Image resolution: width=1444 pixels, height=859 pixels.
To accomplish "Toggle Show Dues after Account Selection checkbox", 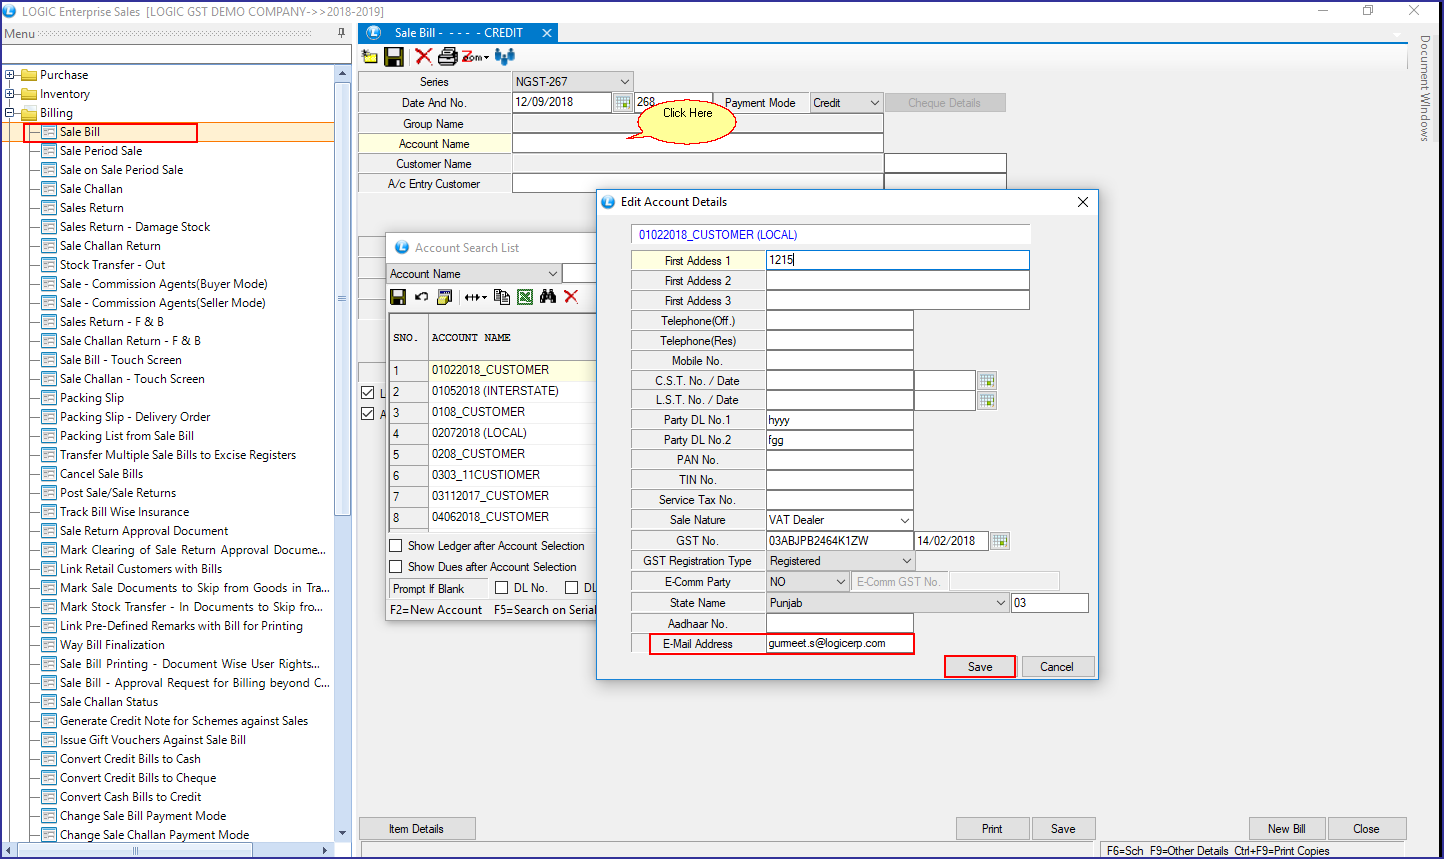I will [x=397, y=567].
